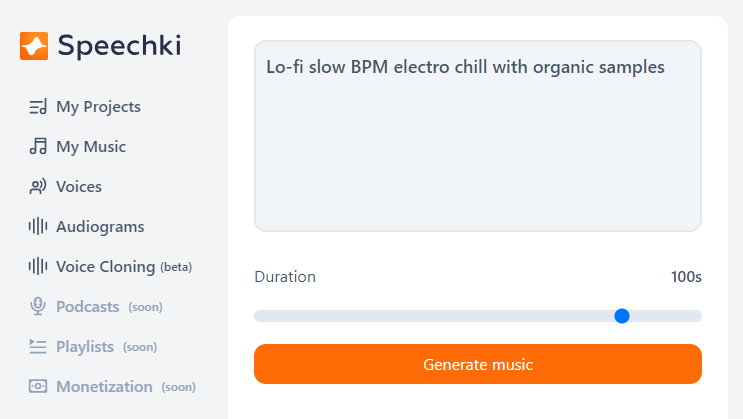Click the orange Speechki logo icon
This screenshot has height=419, width=743.
click(34, 46)
